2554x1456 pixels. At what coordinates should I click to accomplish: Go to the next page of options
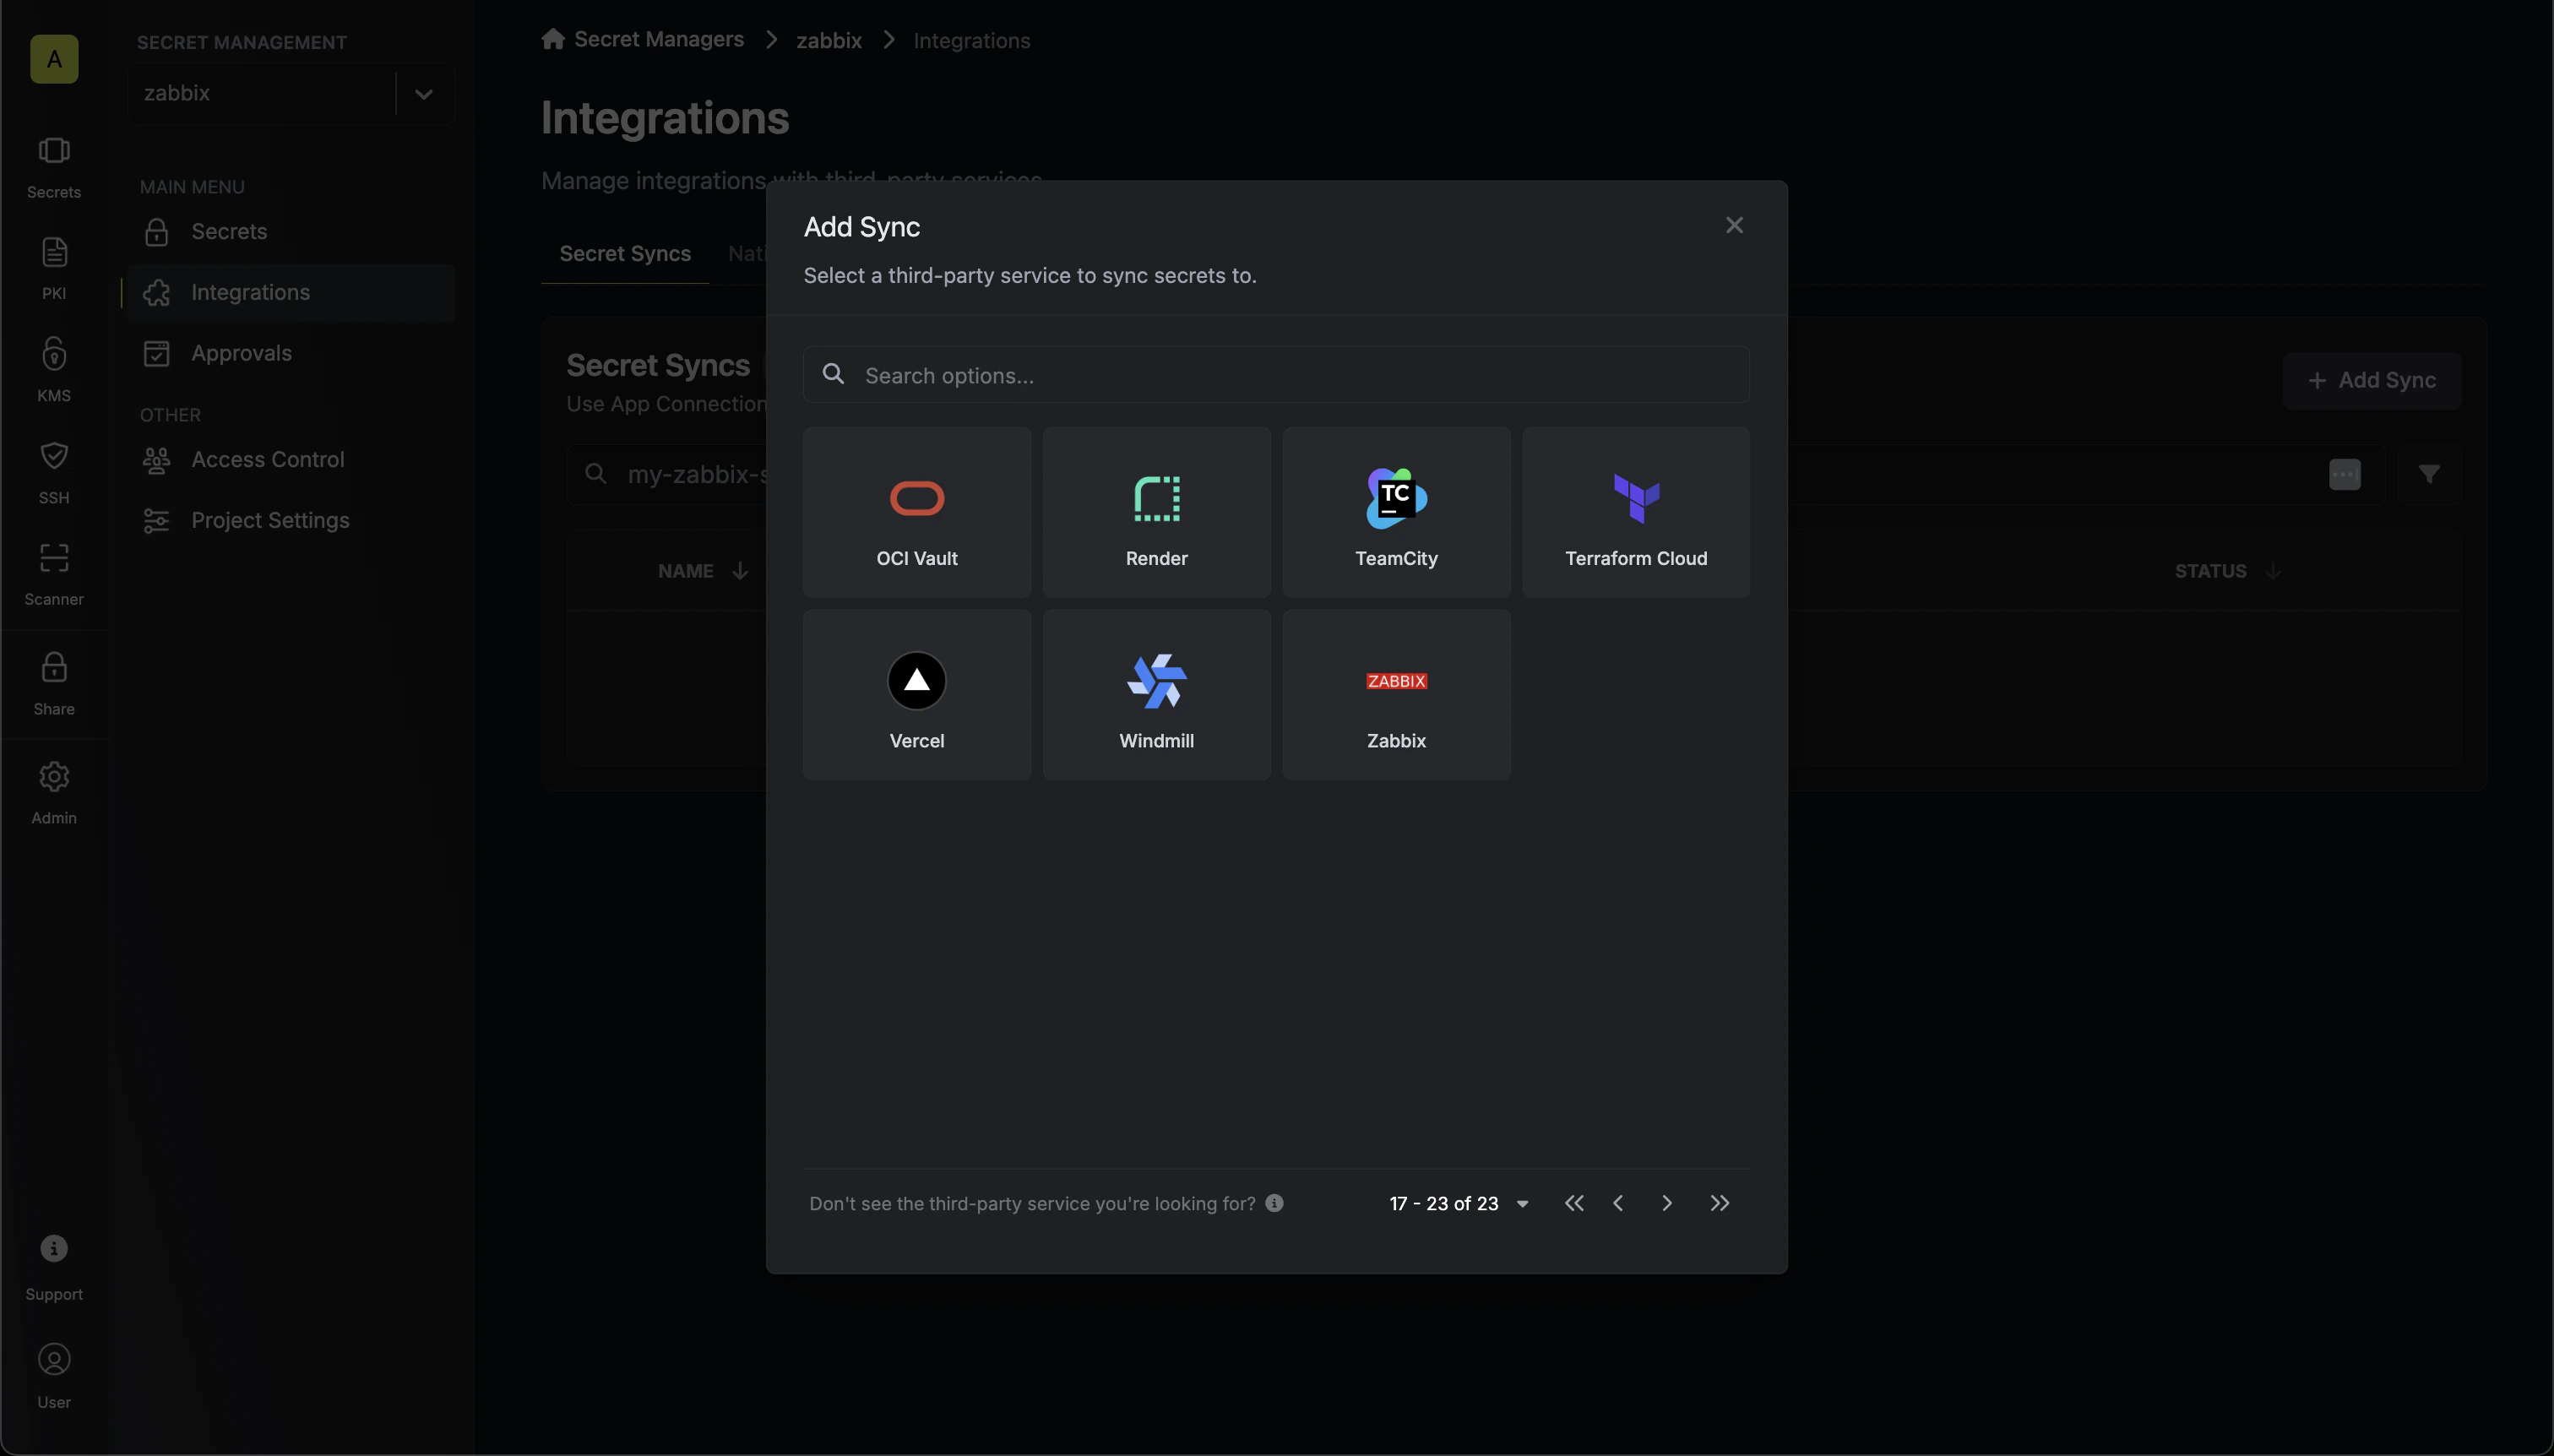(x=1667, y=1203)
